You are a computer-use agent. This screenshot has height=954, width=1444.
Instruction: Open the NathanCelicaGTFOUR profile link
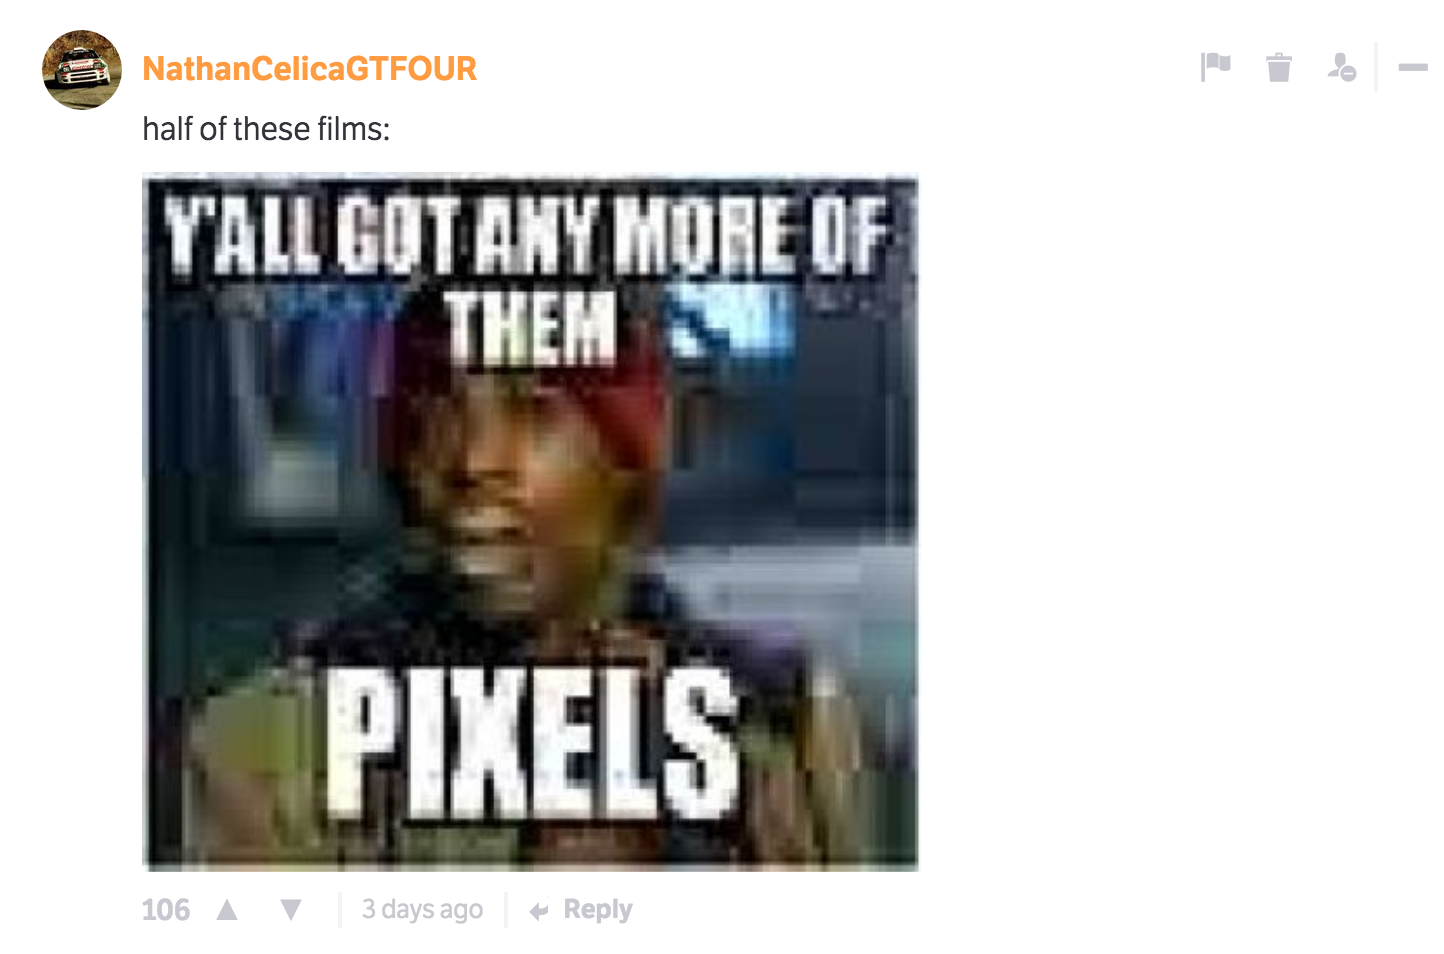(x=310, y=68)
